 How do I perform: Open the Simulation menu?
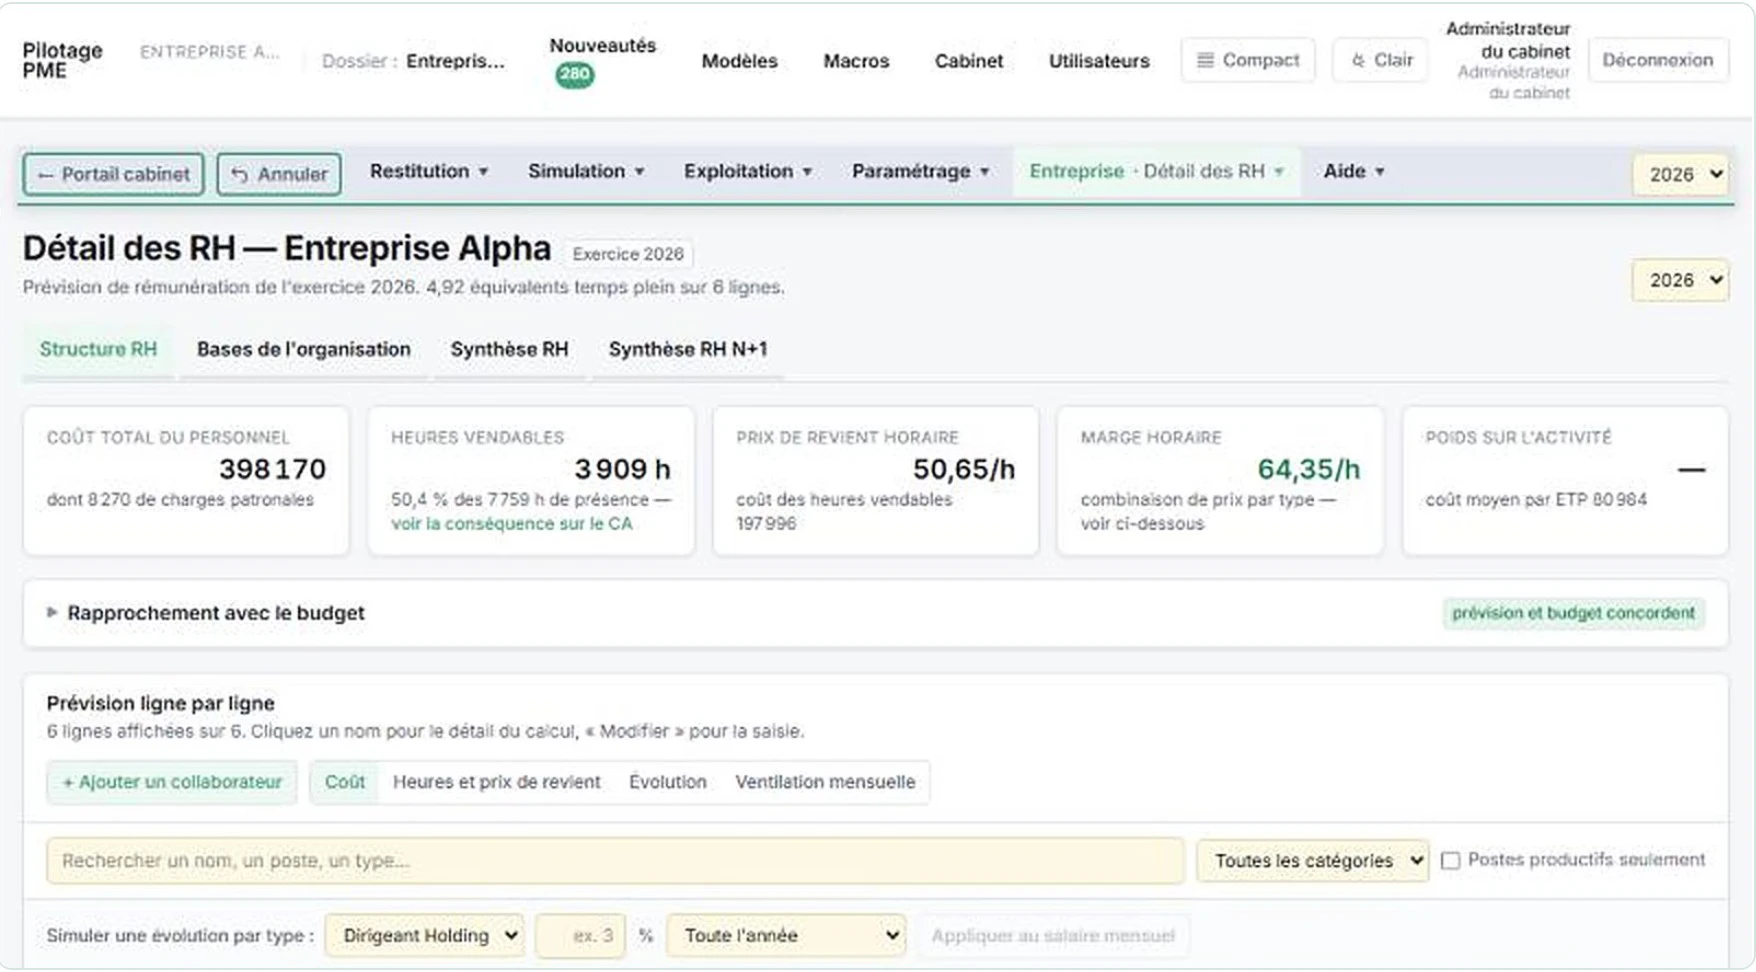[586, 171]
